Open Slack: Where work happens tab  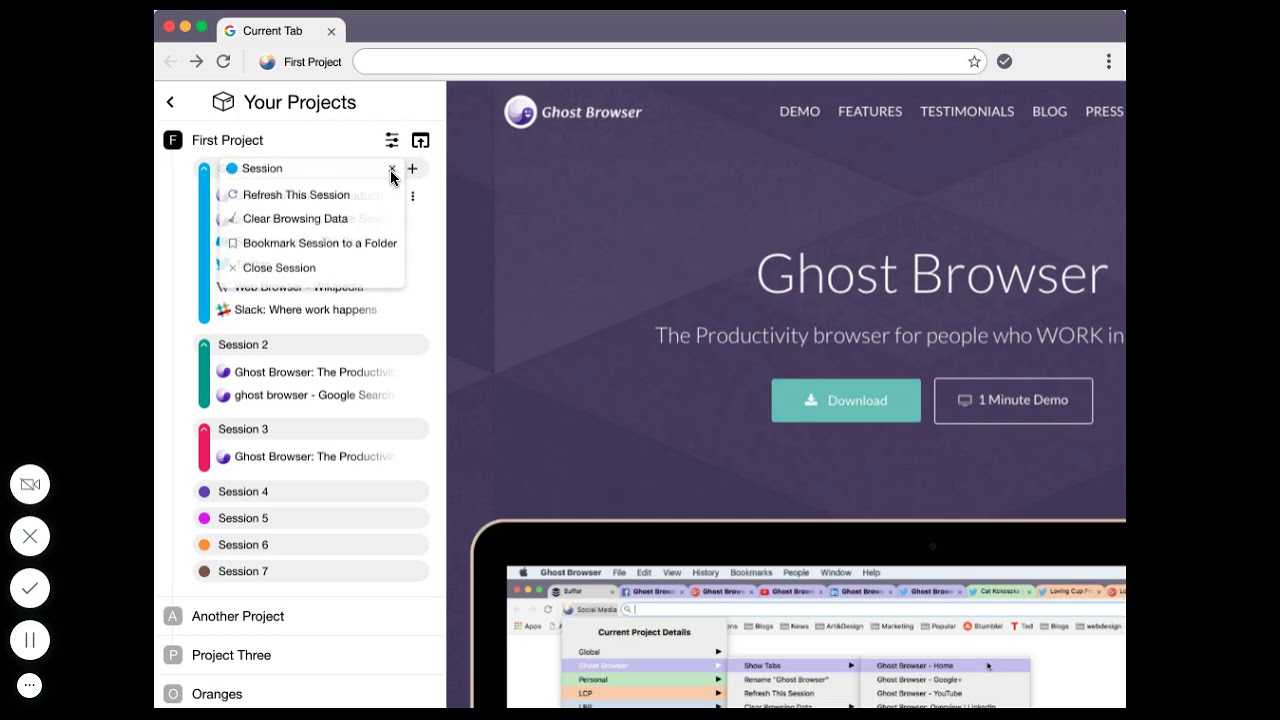point(305,310)
